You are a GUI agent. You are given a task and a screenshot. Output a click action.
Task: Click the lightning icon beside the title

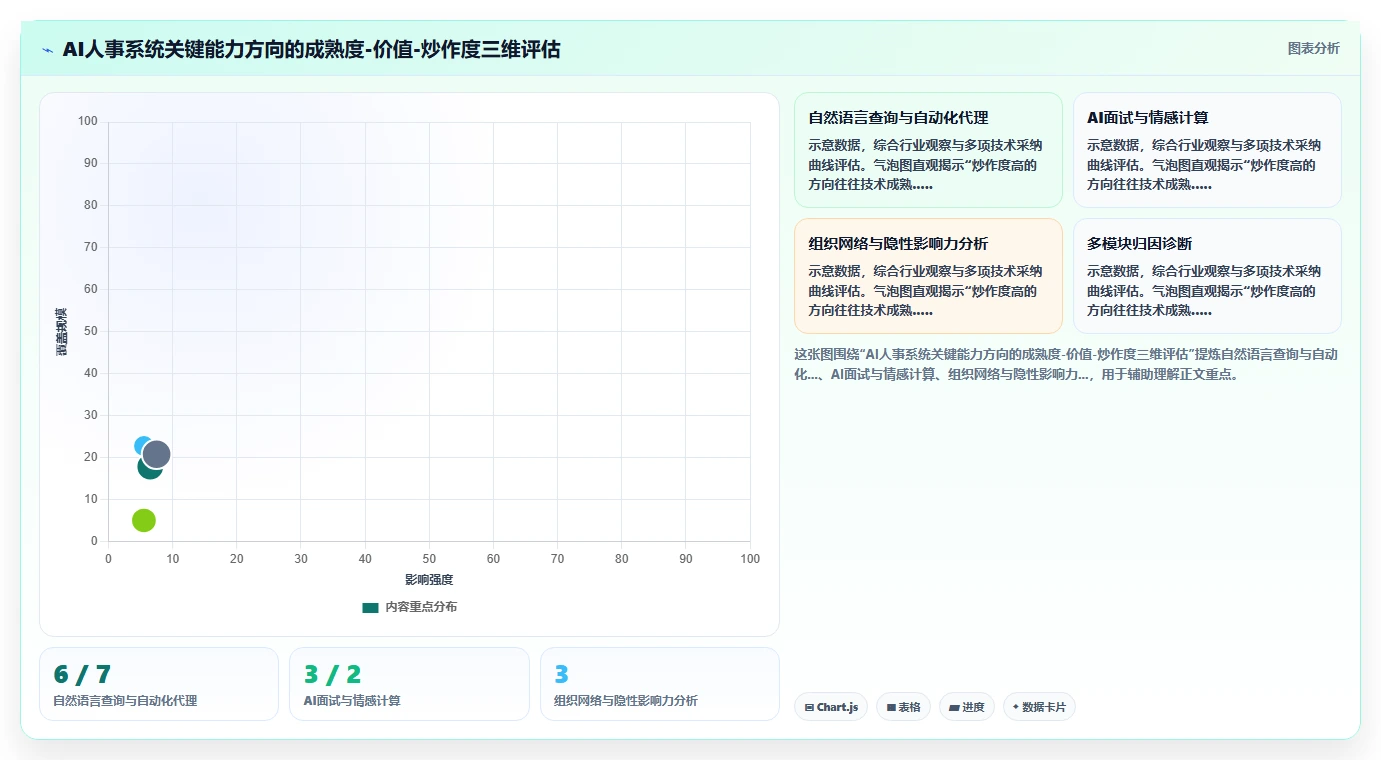click(48, 50)
